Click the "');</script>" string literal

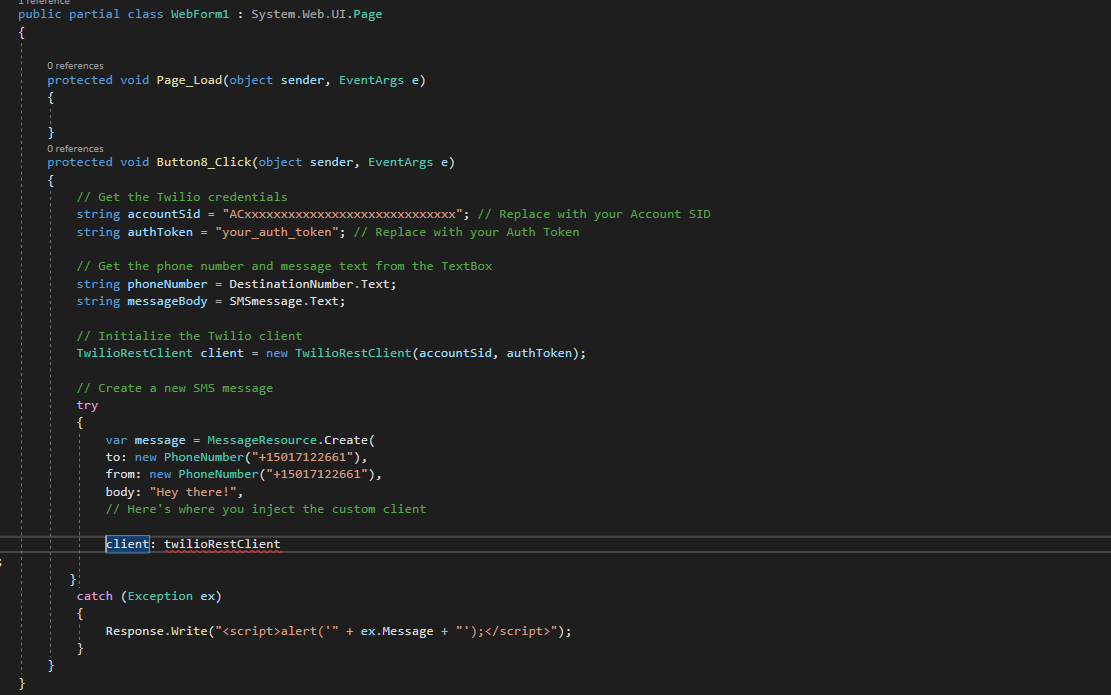[x=506, y=631]
